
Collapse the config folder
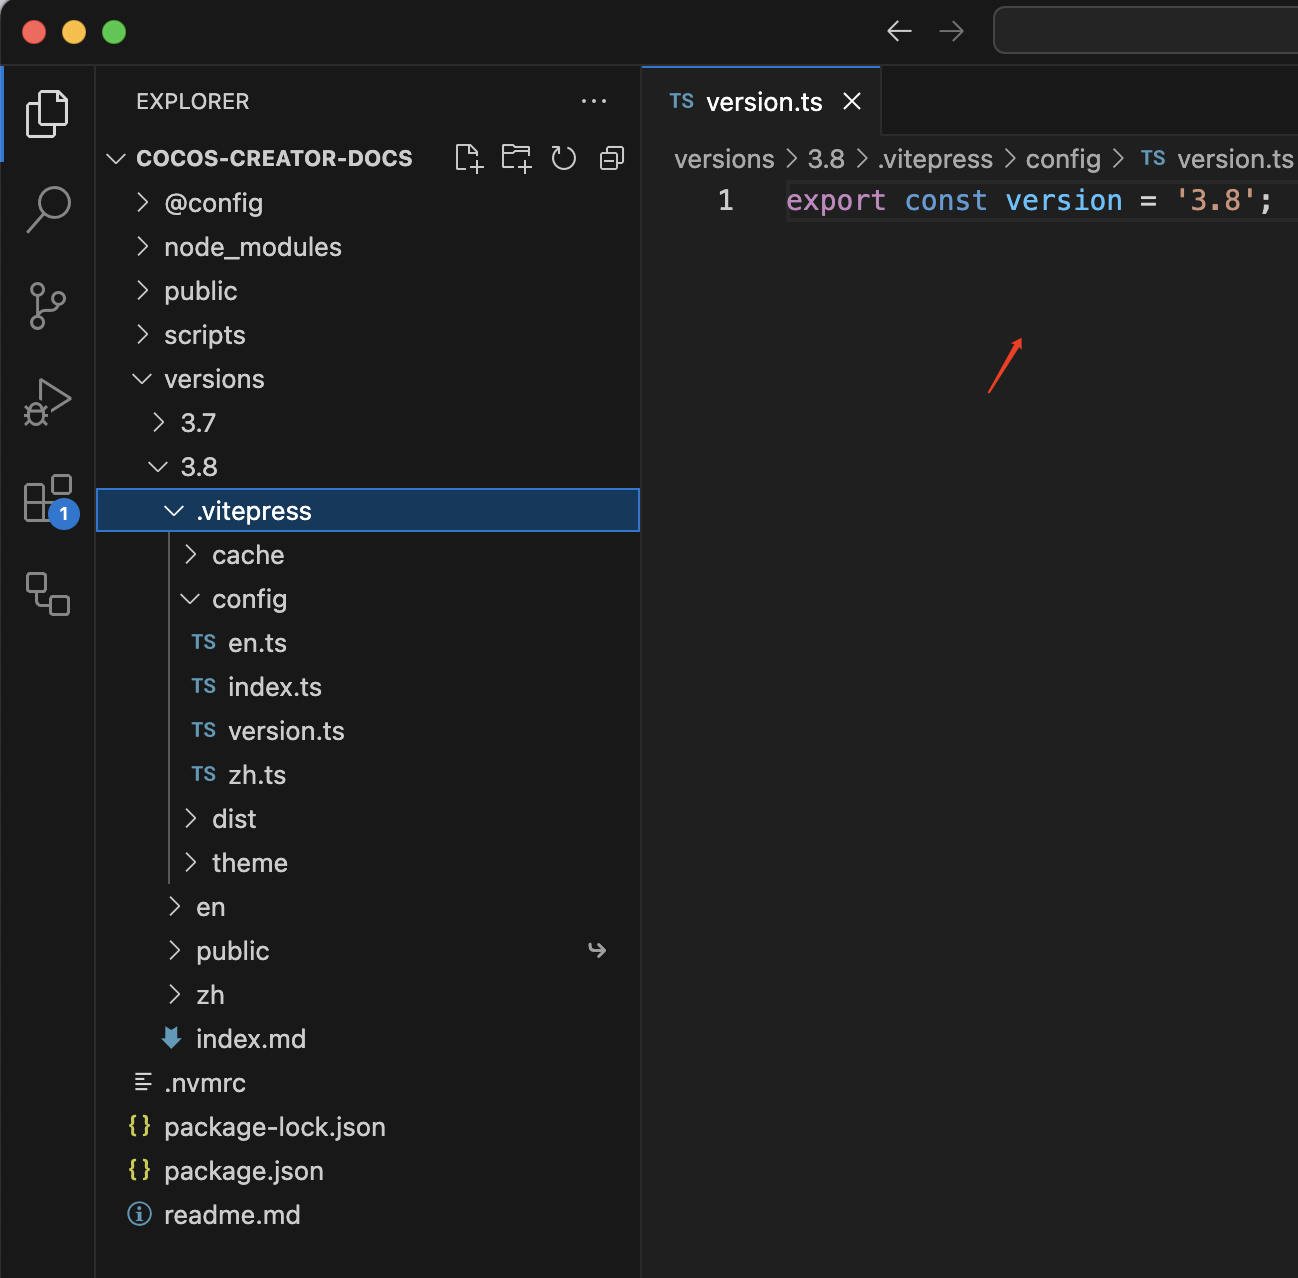(x=249, y=599)
